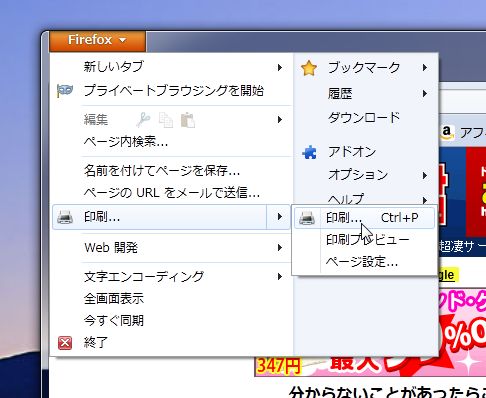Viewport: 486px width, 398px height.
Task: Click the cut scissors icon
Action: 143,120
